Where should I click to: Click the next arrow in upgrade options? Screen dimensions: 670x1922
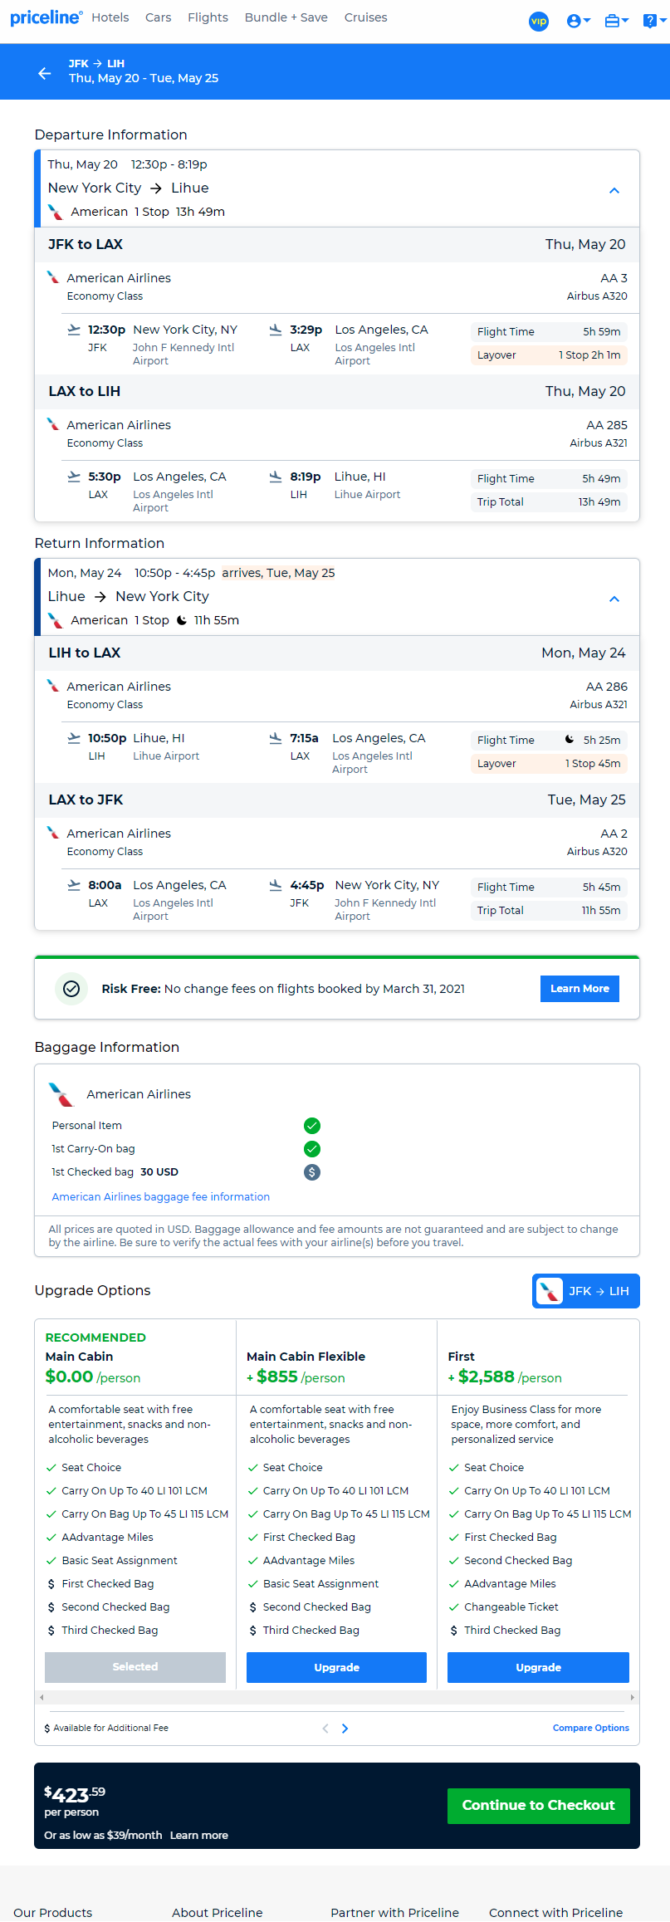point(345,1728)
